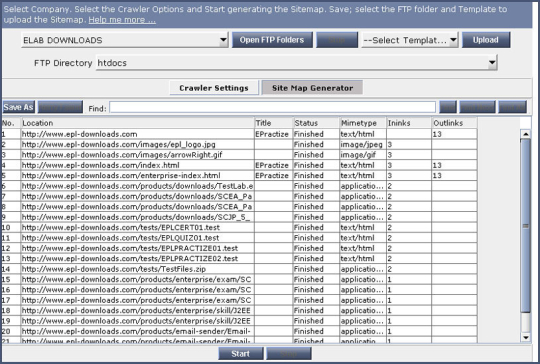Click the Start button at the bottom
Viewport: 540px width, 364px height.
(241, 354)
